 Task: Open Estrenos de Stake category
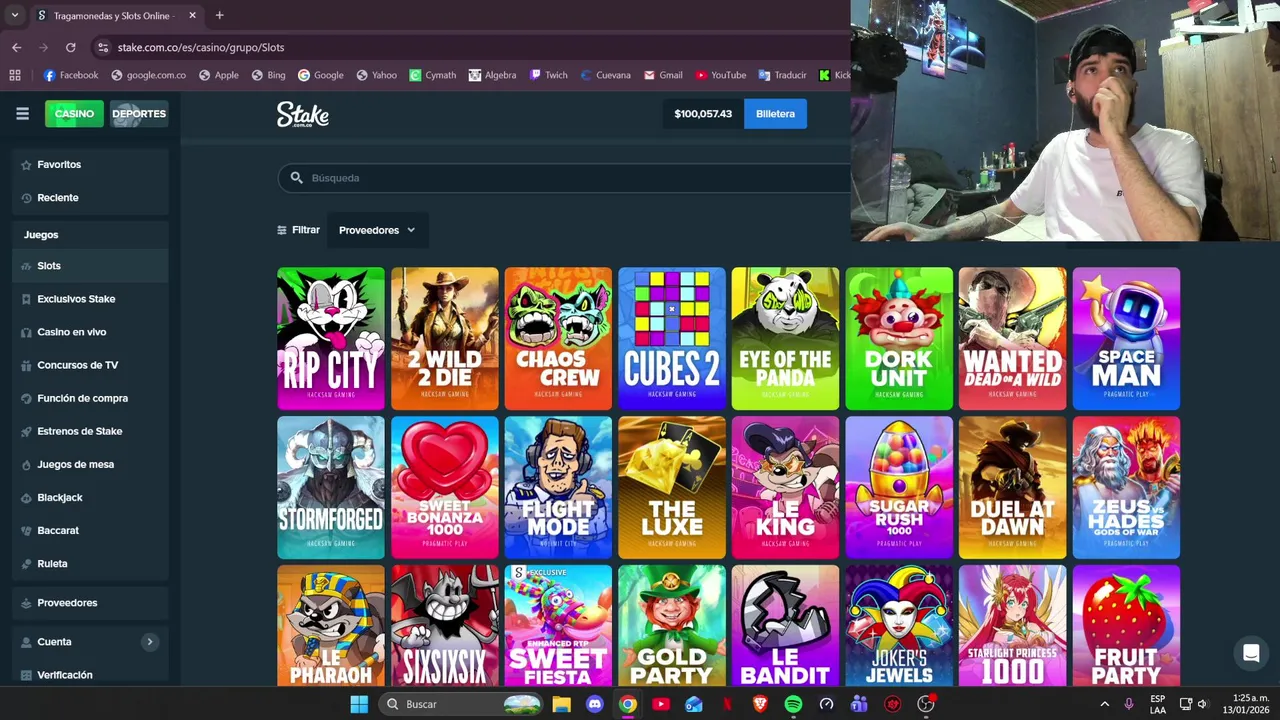[90, 431]
